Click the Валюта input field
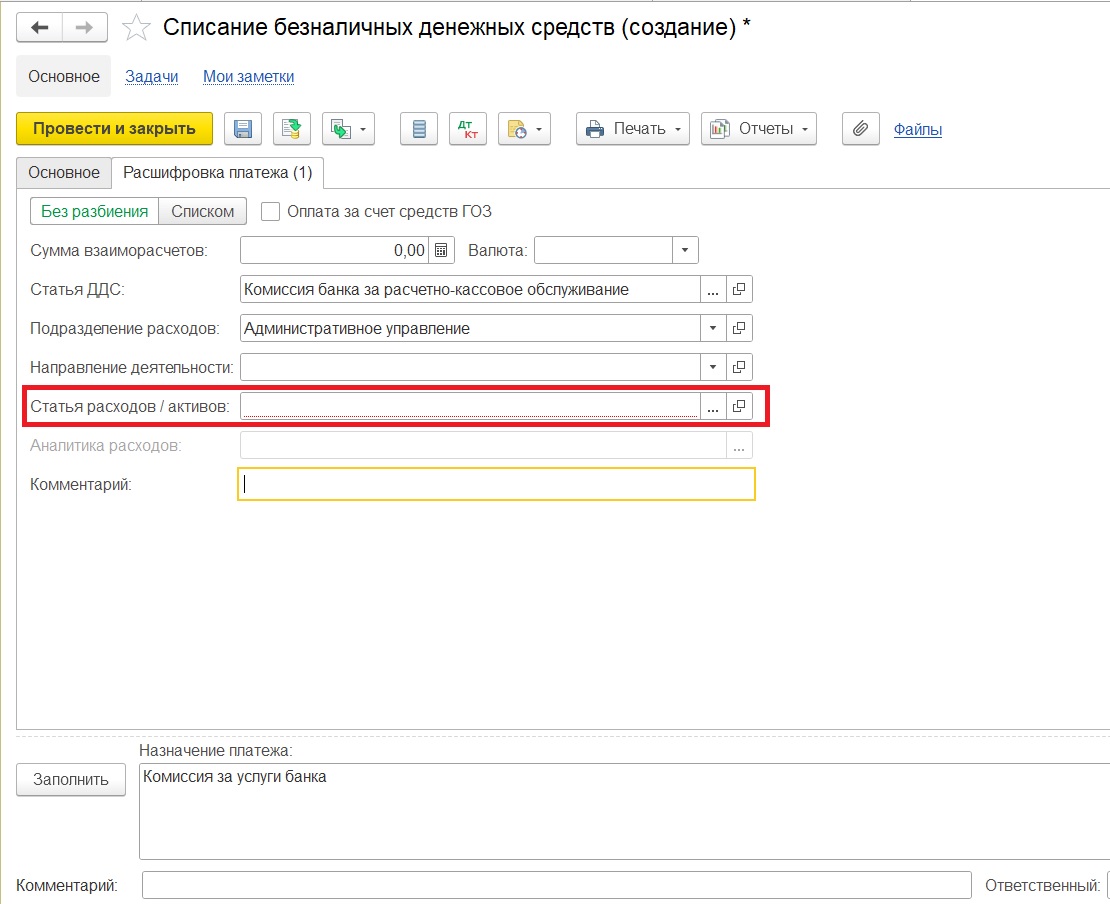Viewport: 1110px width, 904px height. click(603, 251)
